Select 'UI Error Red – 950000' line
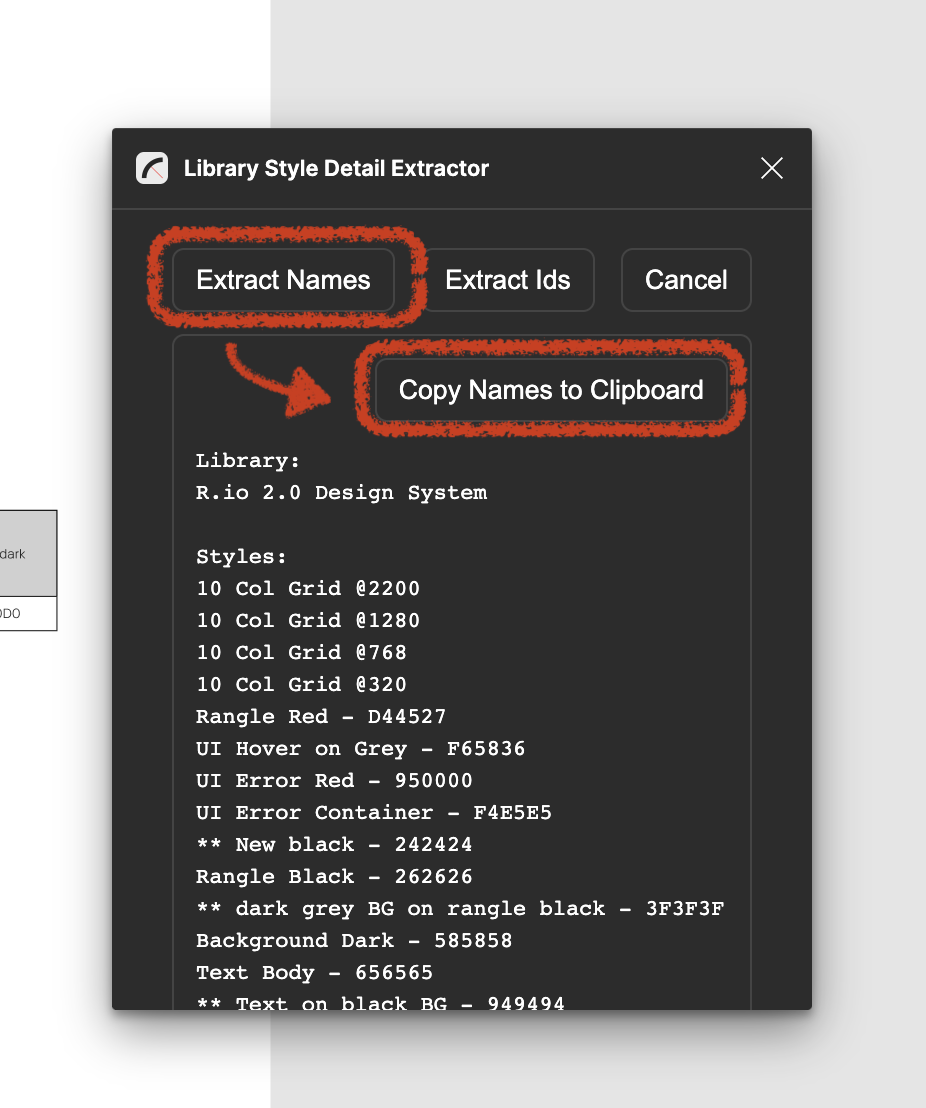 334,781
